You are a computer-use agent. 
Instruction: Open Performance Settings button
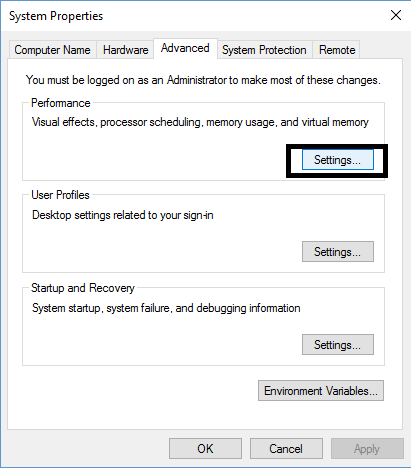338,160
